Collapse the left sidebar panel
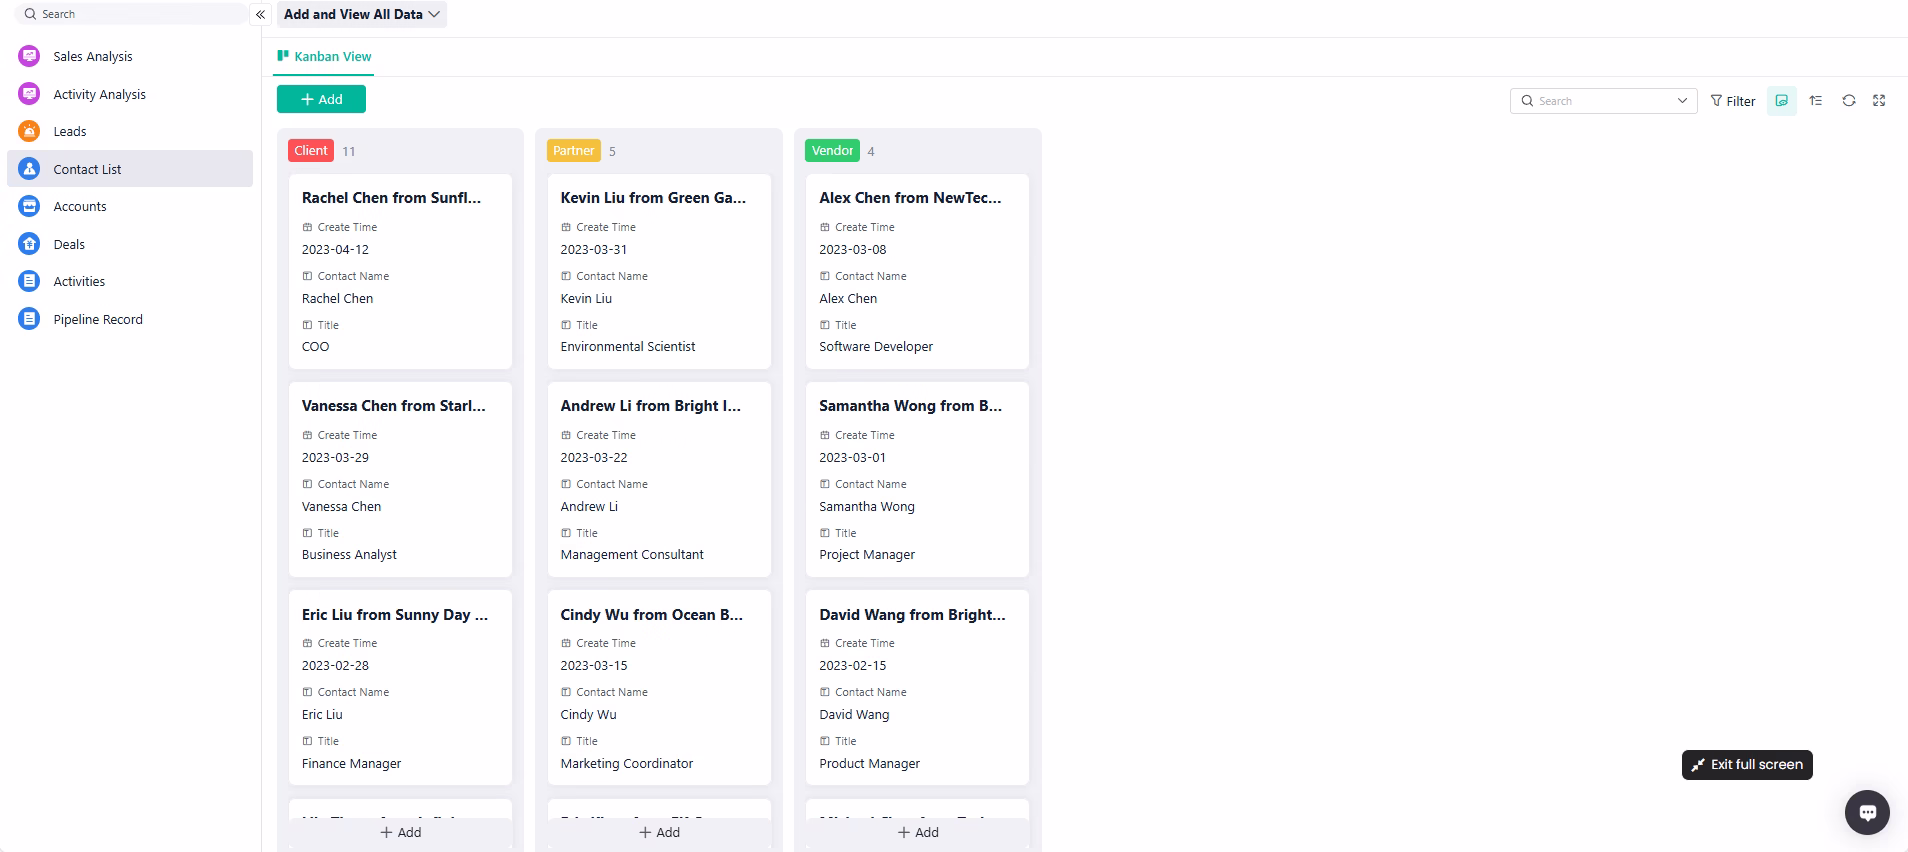1908x852 pixels. (x=260, y=14)
